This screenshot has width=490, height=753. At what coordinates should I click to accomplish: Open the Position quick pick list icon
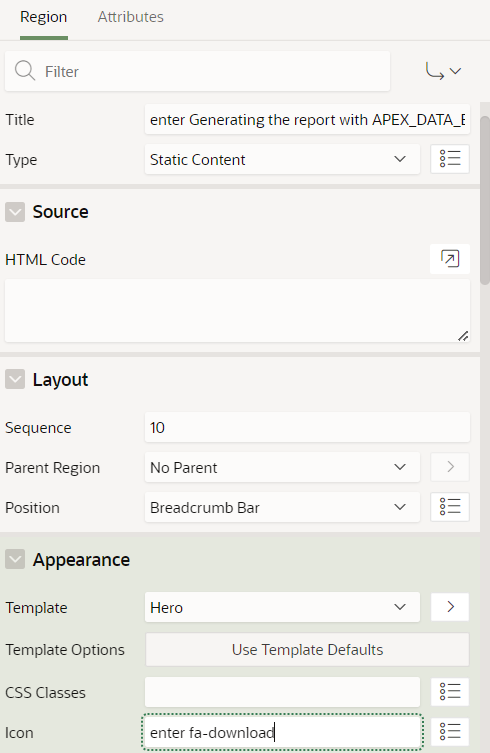(450, 507)
